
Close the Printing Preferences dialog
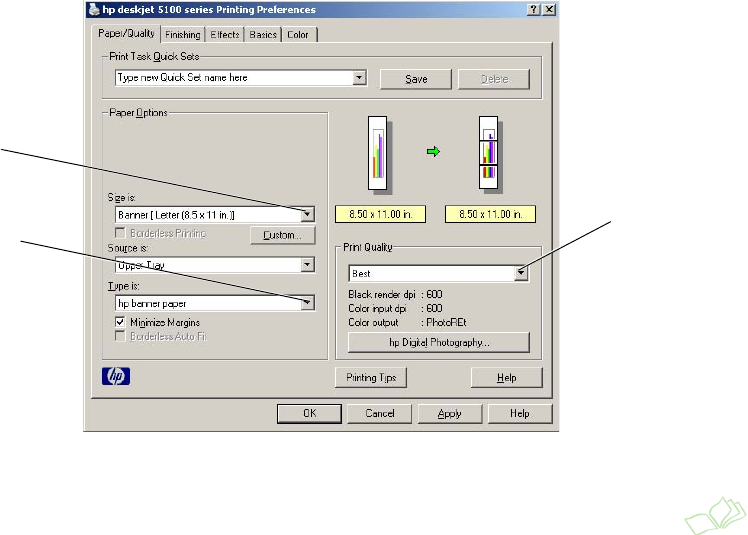pos(550,9)
